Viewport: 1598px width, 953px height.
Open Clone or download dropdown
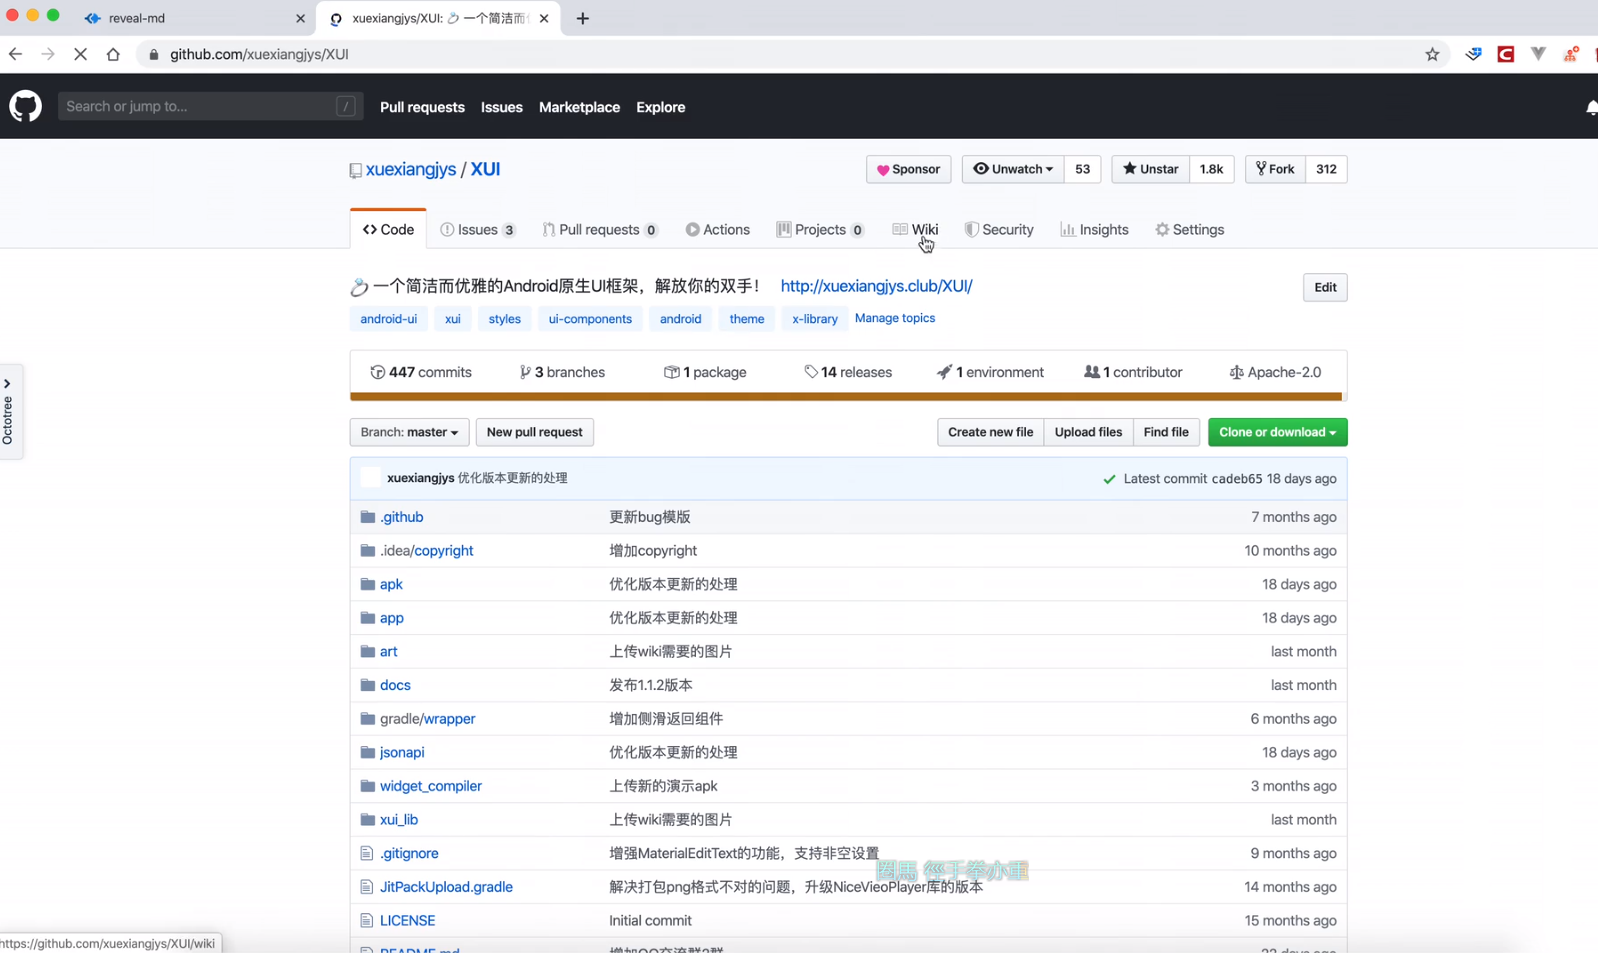pos(1277,432)
